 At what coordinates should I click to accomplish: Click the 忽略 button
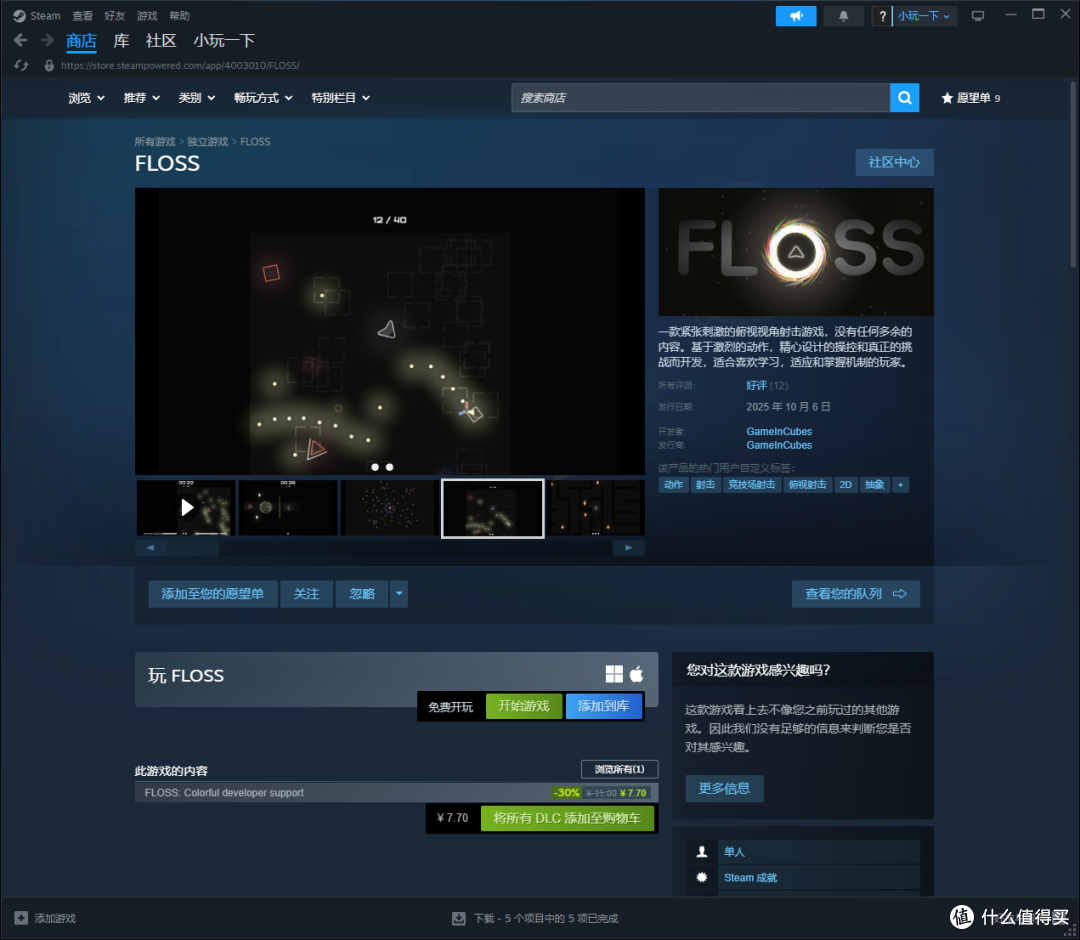[x=362, y=594]
